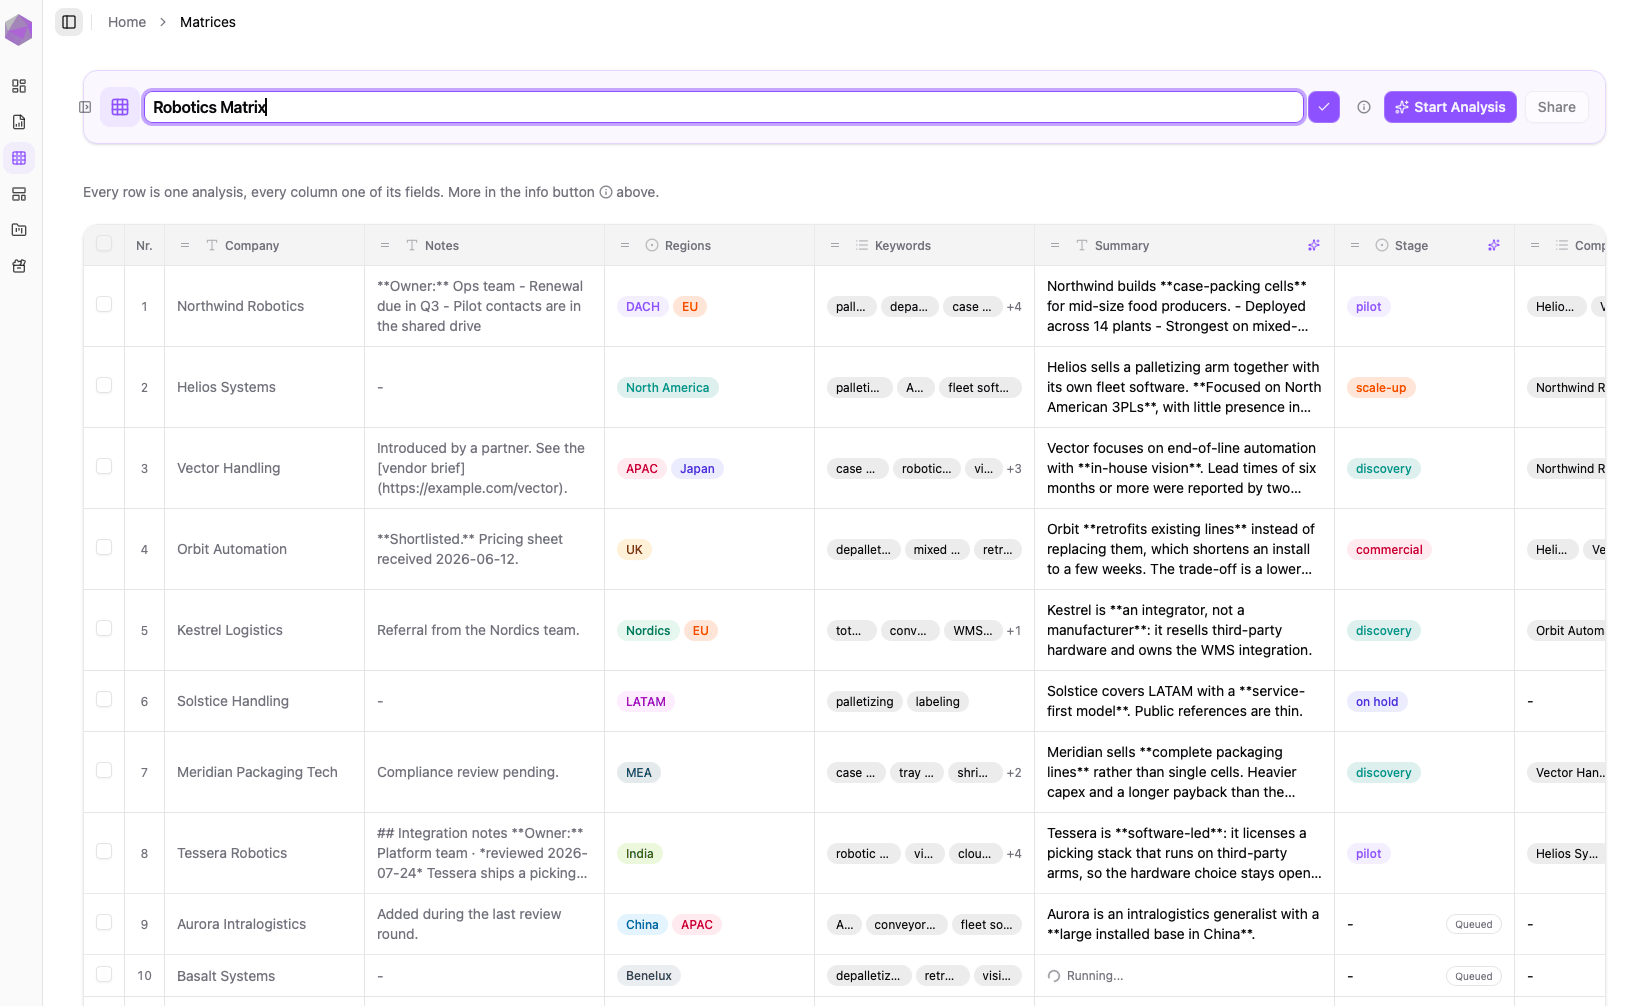This screenshot has height=1006, width=1639.
Task: Click the AI sparkle icon in Stage header
Action: 1494,245
